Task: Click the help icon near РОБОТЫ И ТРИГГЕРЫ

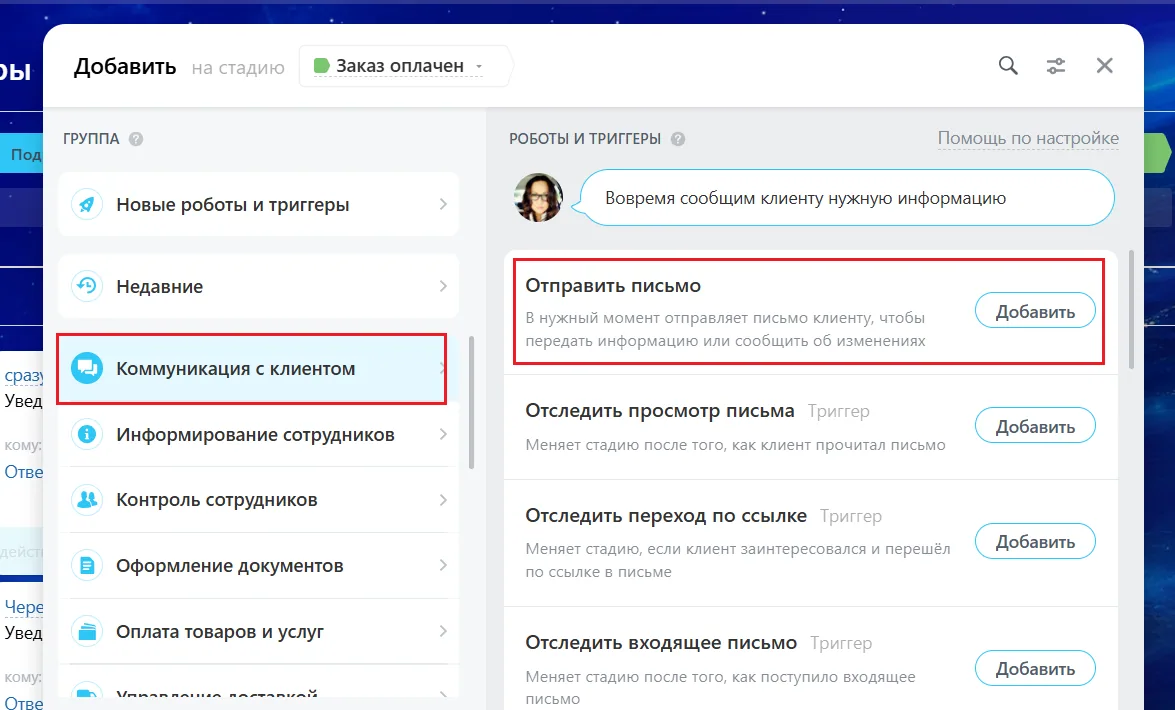Action: click(x=677, y=139)
